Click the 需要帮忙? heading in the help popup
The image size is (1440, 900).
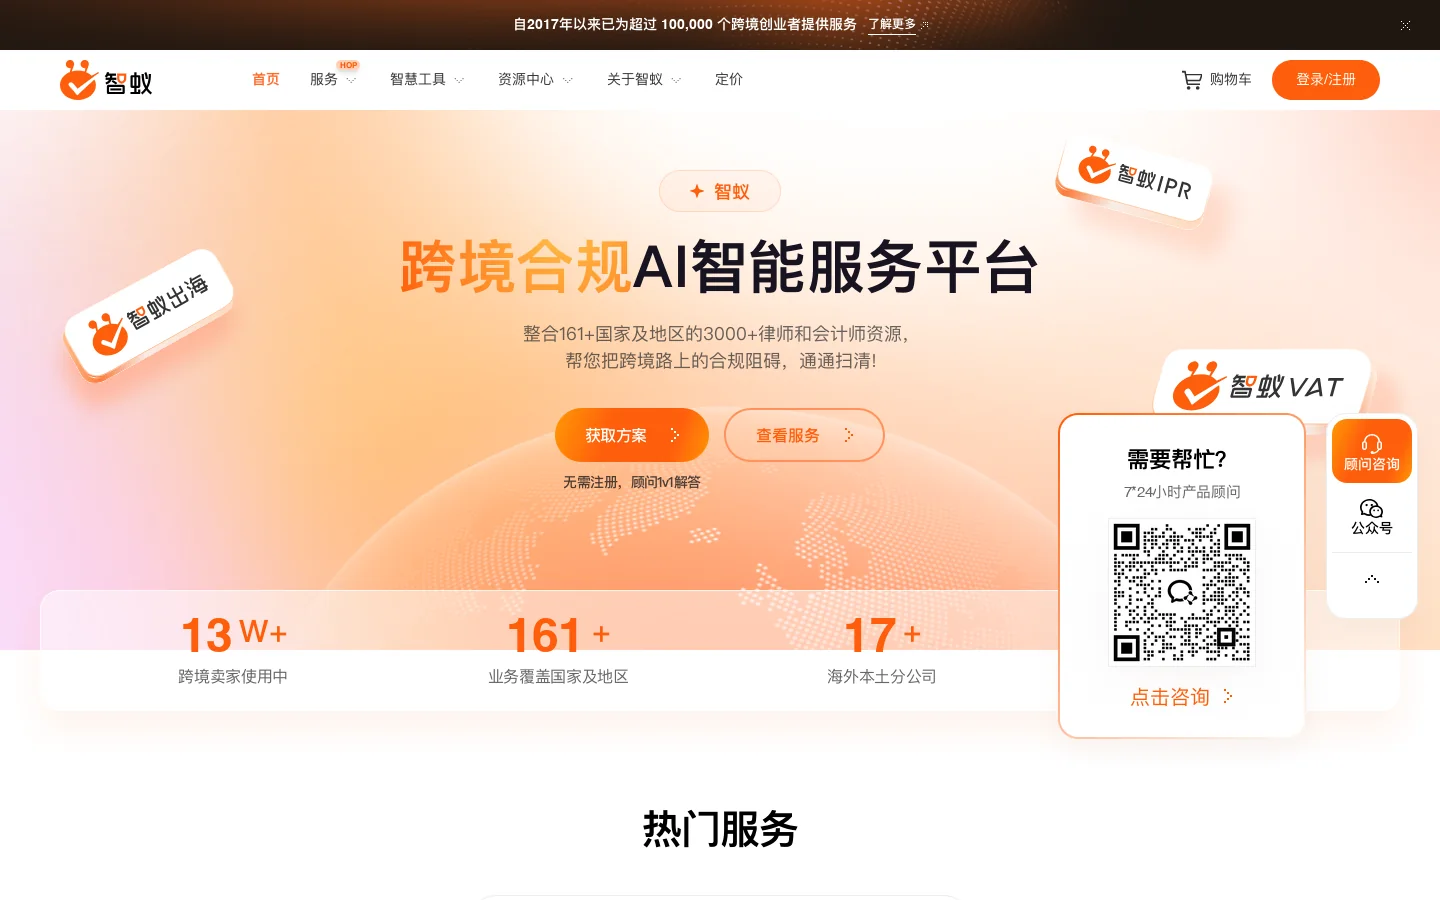click(x=1177, y=460)
